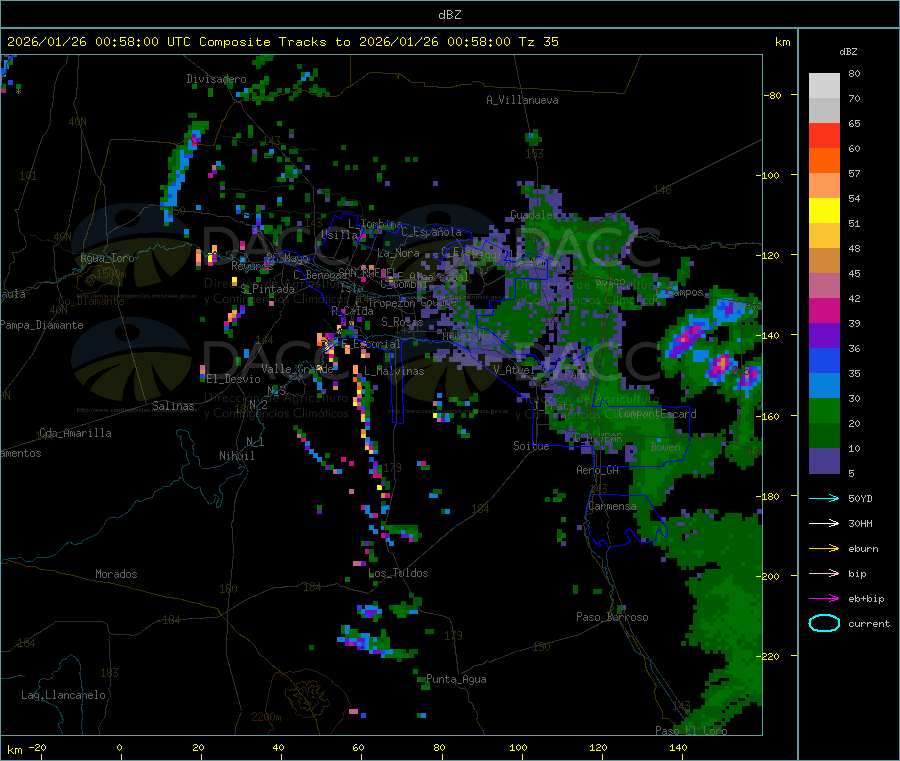Image resolution: width=900 pixels, height=761 pixels.
Task: Click the Pampa_Diamante map label
Action: coord(41,325)
